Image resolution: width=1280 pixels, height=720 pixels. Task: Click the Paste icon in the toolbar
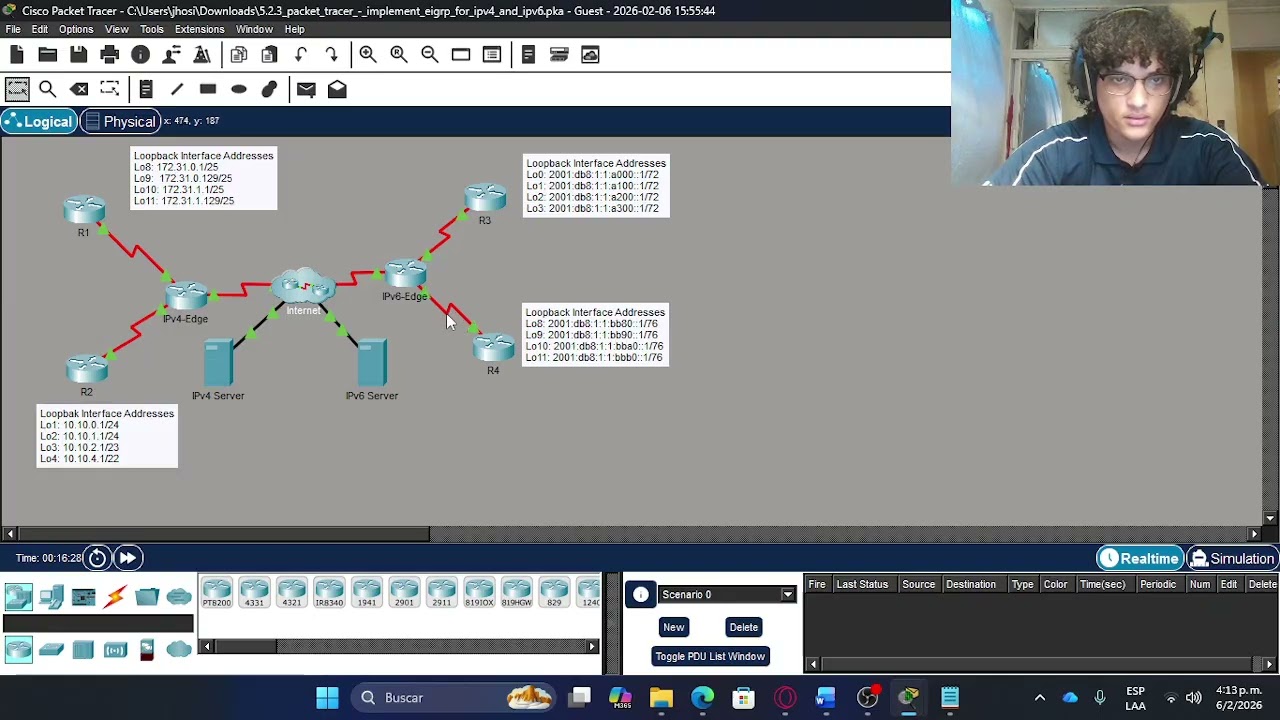point(269,55)
